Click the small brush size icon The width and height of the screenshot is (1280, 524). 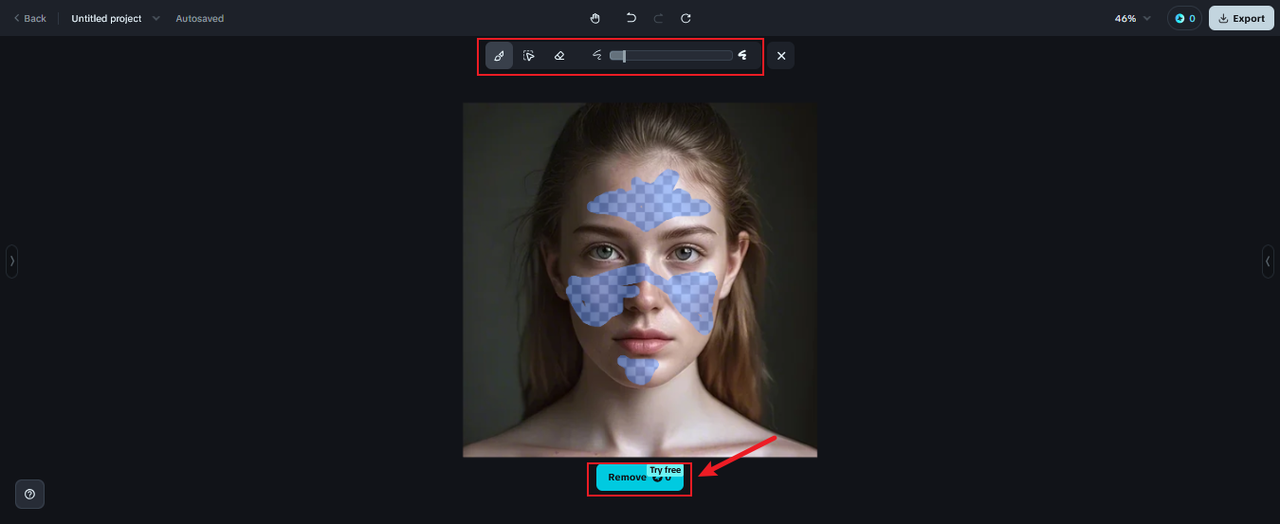coord(597,55)
